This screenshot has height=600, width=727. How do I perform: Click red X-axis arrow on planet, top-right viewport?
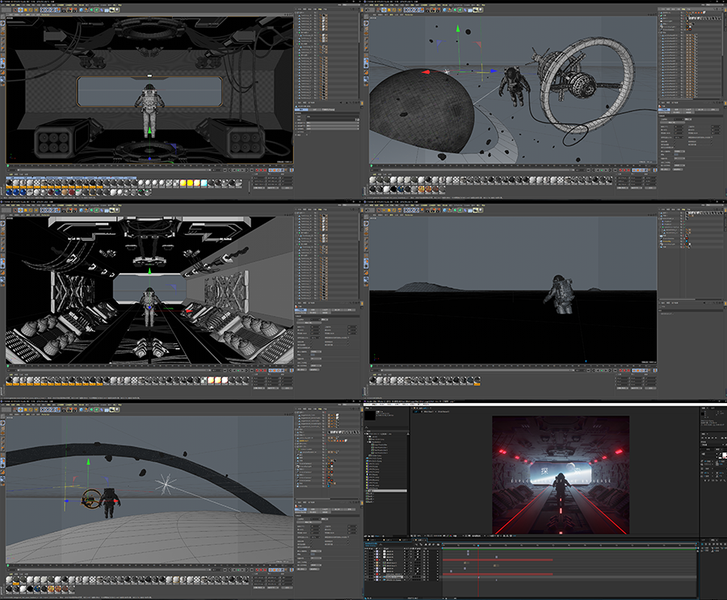pos(425,72)
